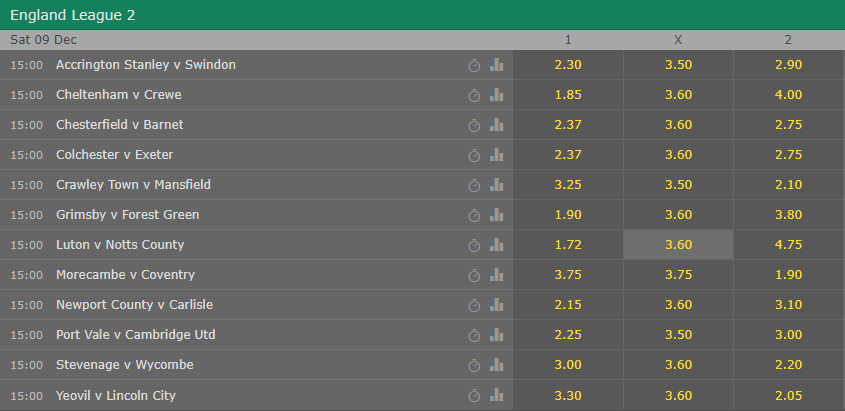Pick away odds 2.05 for Lincoln City
Image resolution: width=845 pixels, height=411 pixels.
[789, 396]
